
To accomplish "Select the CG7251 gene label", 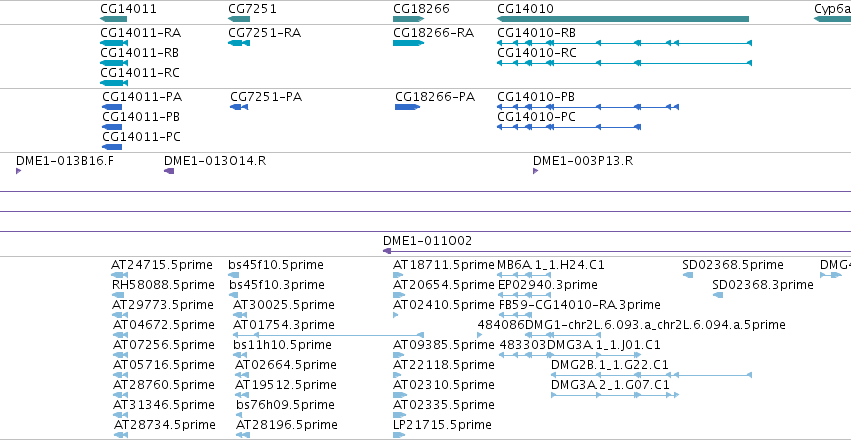I will (252, 9).
